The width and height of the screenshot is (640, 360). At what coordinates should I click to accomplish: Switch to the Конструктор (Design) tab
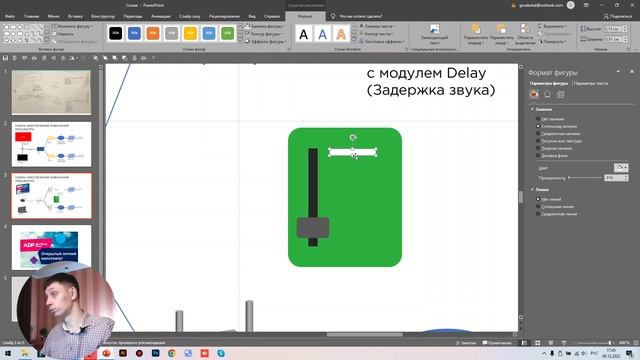tap(103, 16)
